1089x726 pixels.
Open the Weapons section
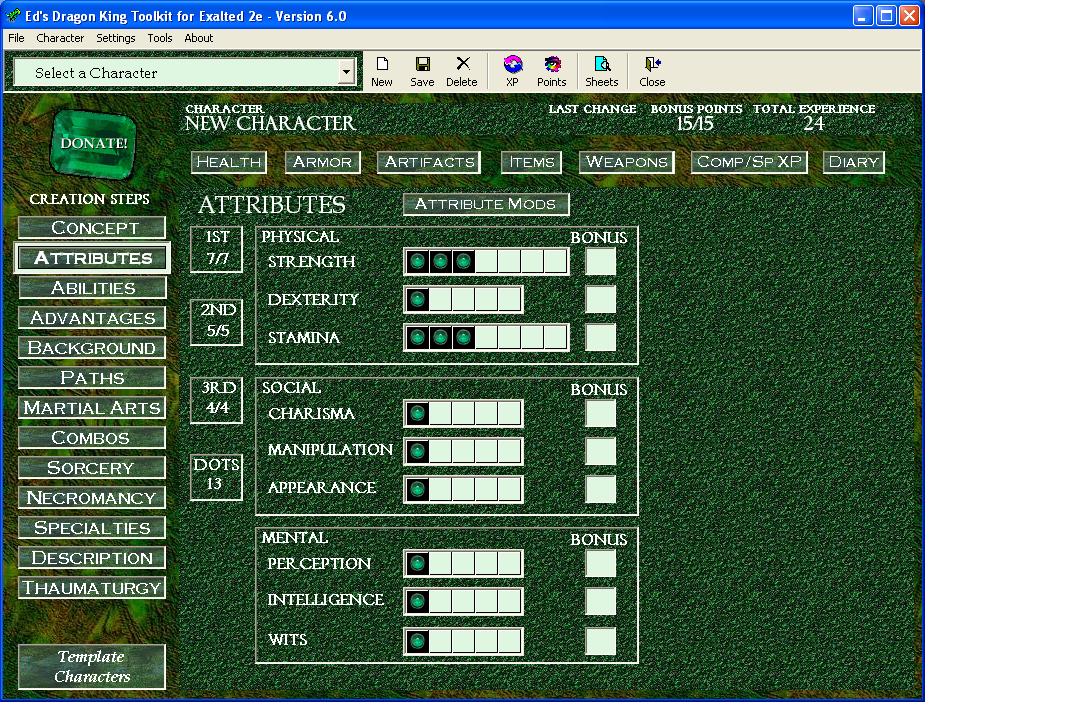pyautogui.click(x=626, y=162)
